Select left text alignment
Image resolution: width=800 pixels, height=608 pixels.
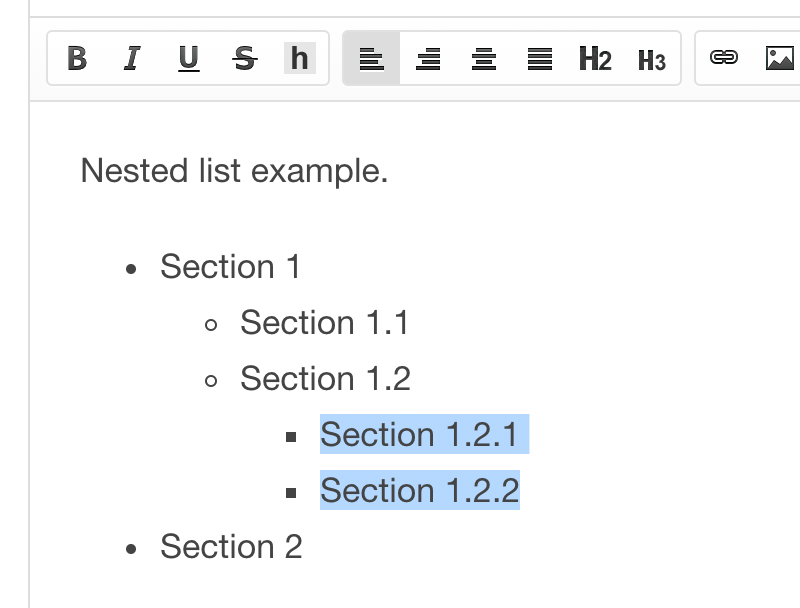point(371,58)
